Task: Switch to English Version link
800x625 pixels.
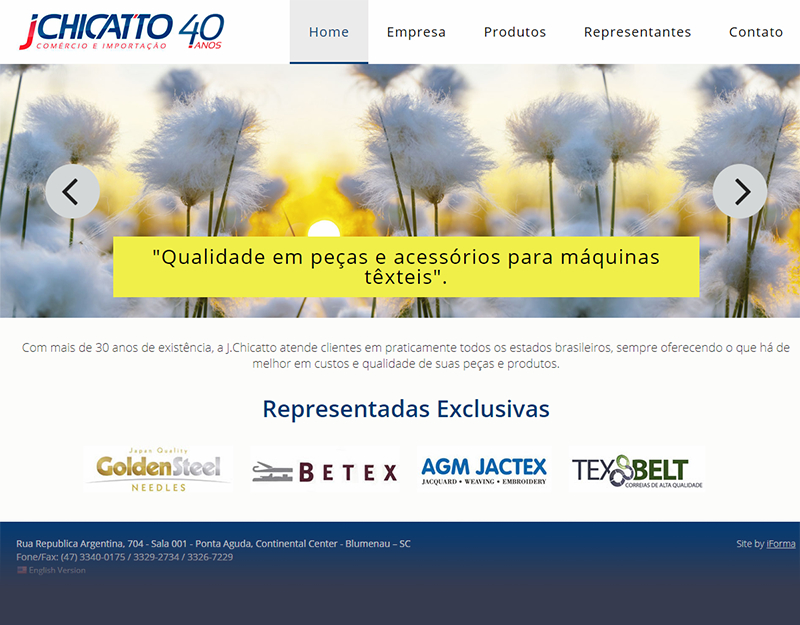Action: [x=57, y=570]
